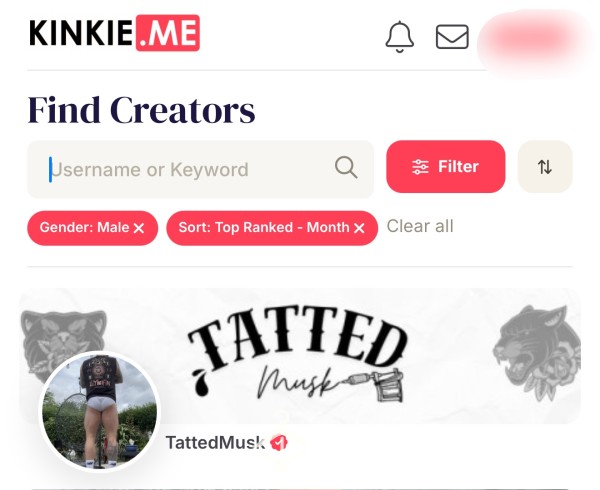The height and width of the screenshot is (490, 600).
Task: Open the Tatted Musk banner image
Action: pos(300,356)
